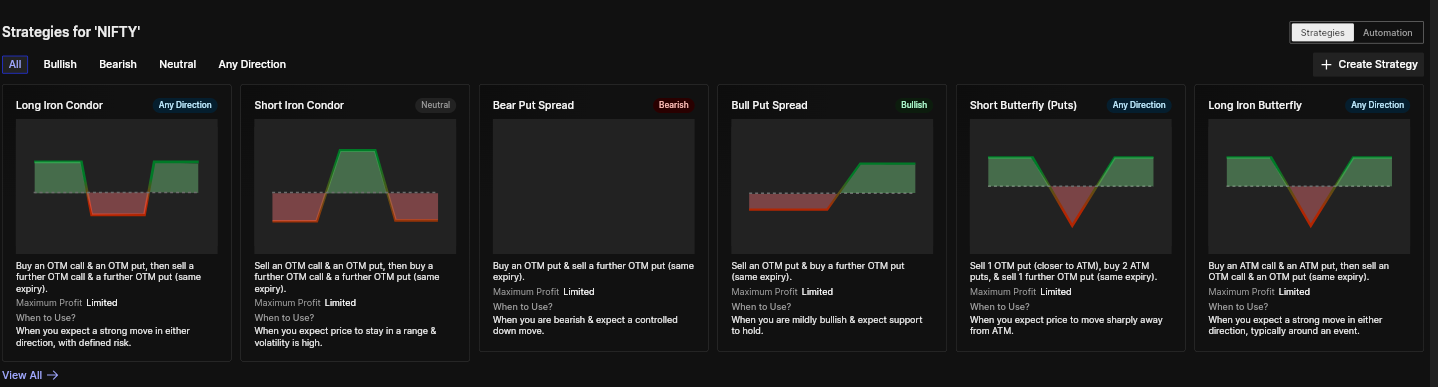Click the plus icon beside Create Strategy
The image size is (1438, 387).
1326,64
